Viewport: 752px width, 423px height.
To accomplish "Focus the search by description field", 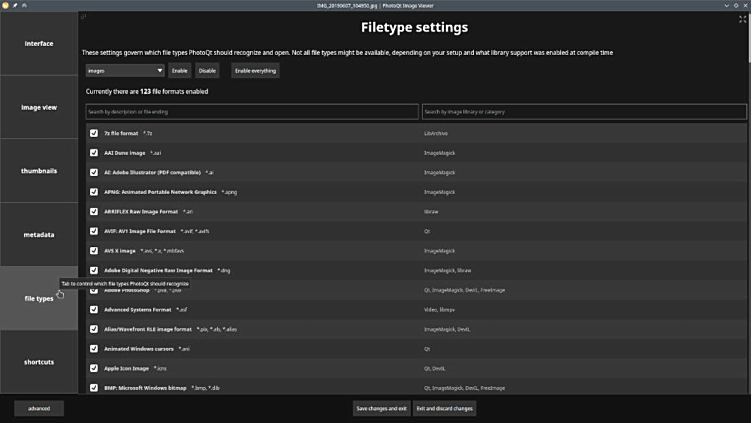I will point(252,112).
